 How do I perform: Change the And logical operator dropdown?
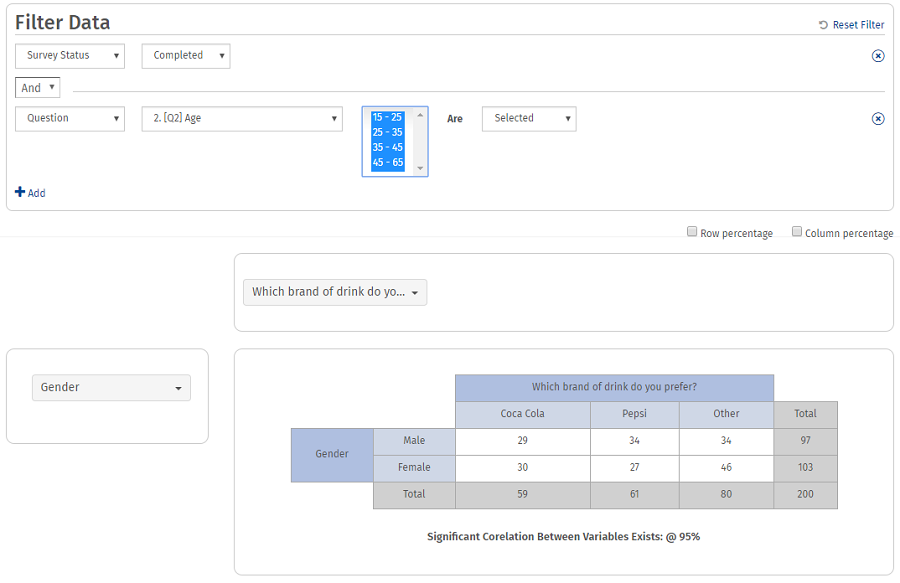coord(38,88)
